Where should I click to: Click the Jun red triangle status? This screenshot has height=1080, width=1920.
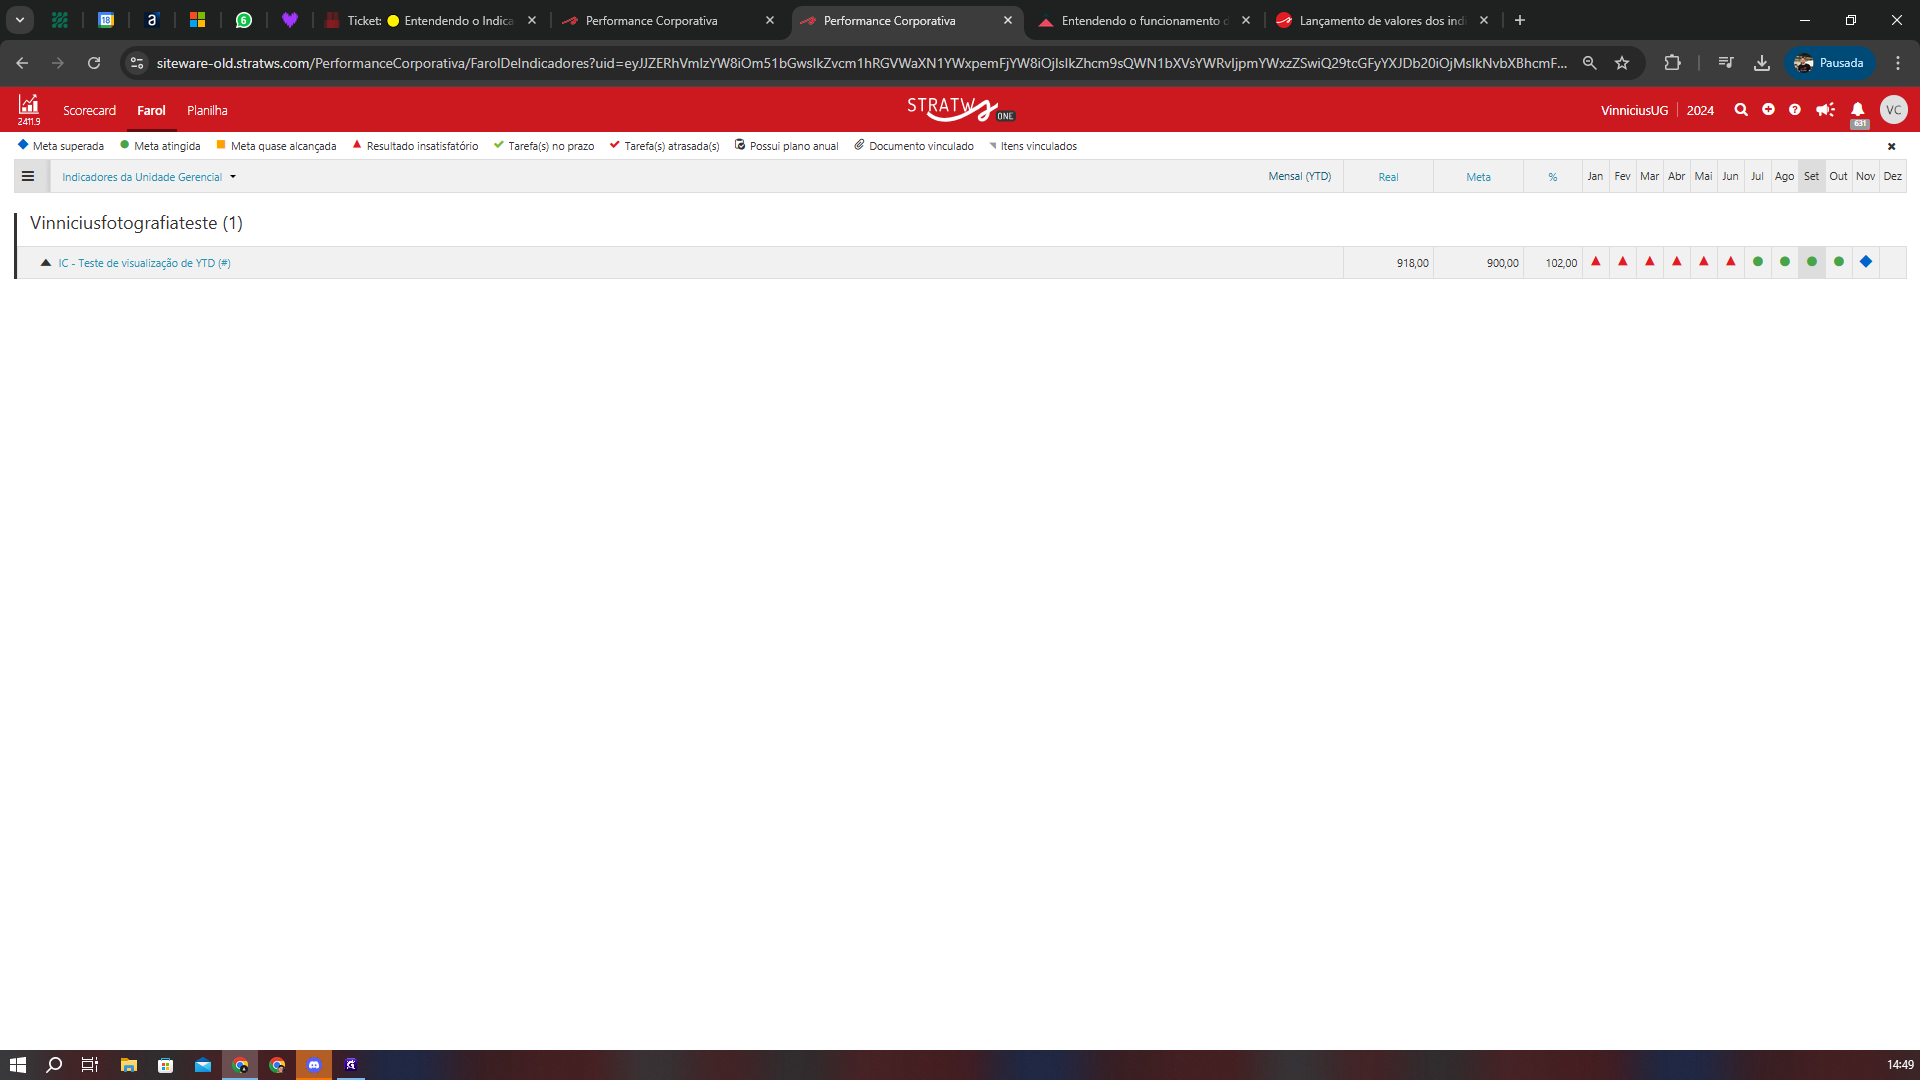(x=1731, y=261)
